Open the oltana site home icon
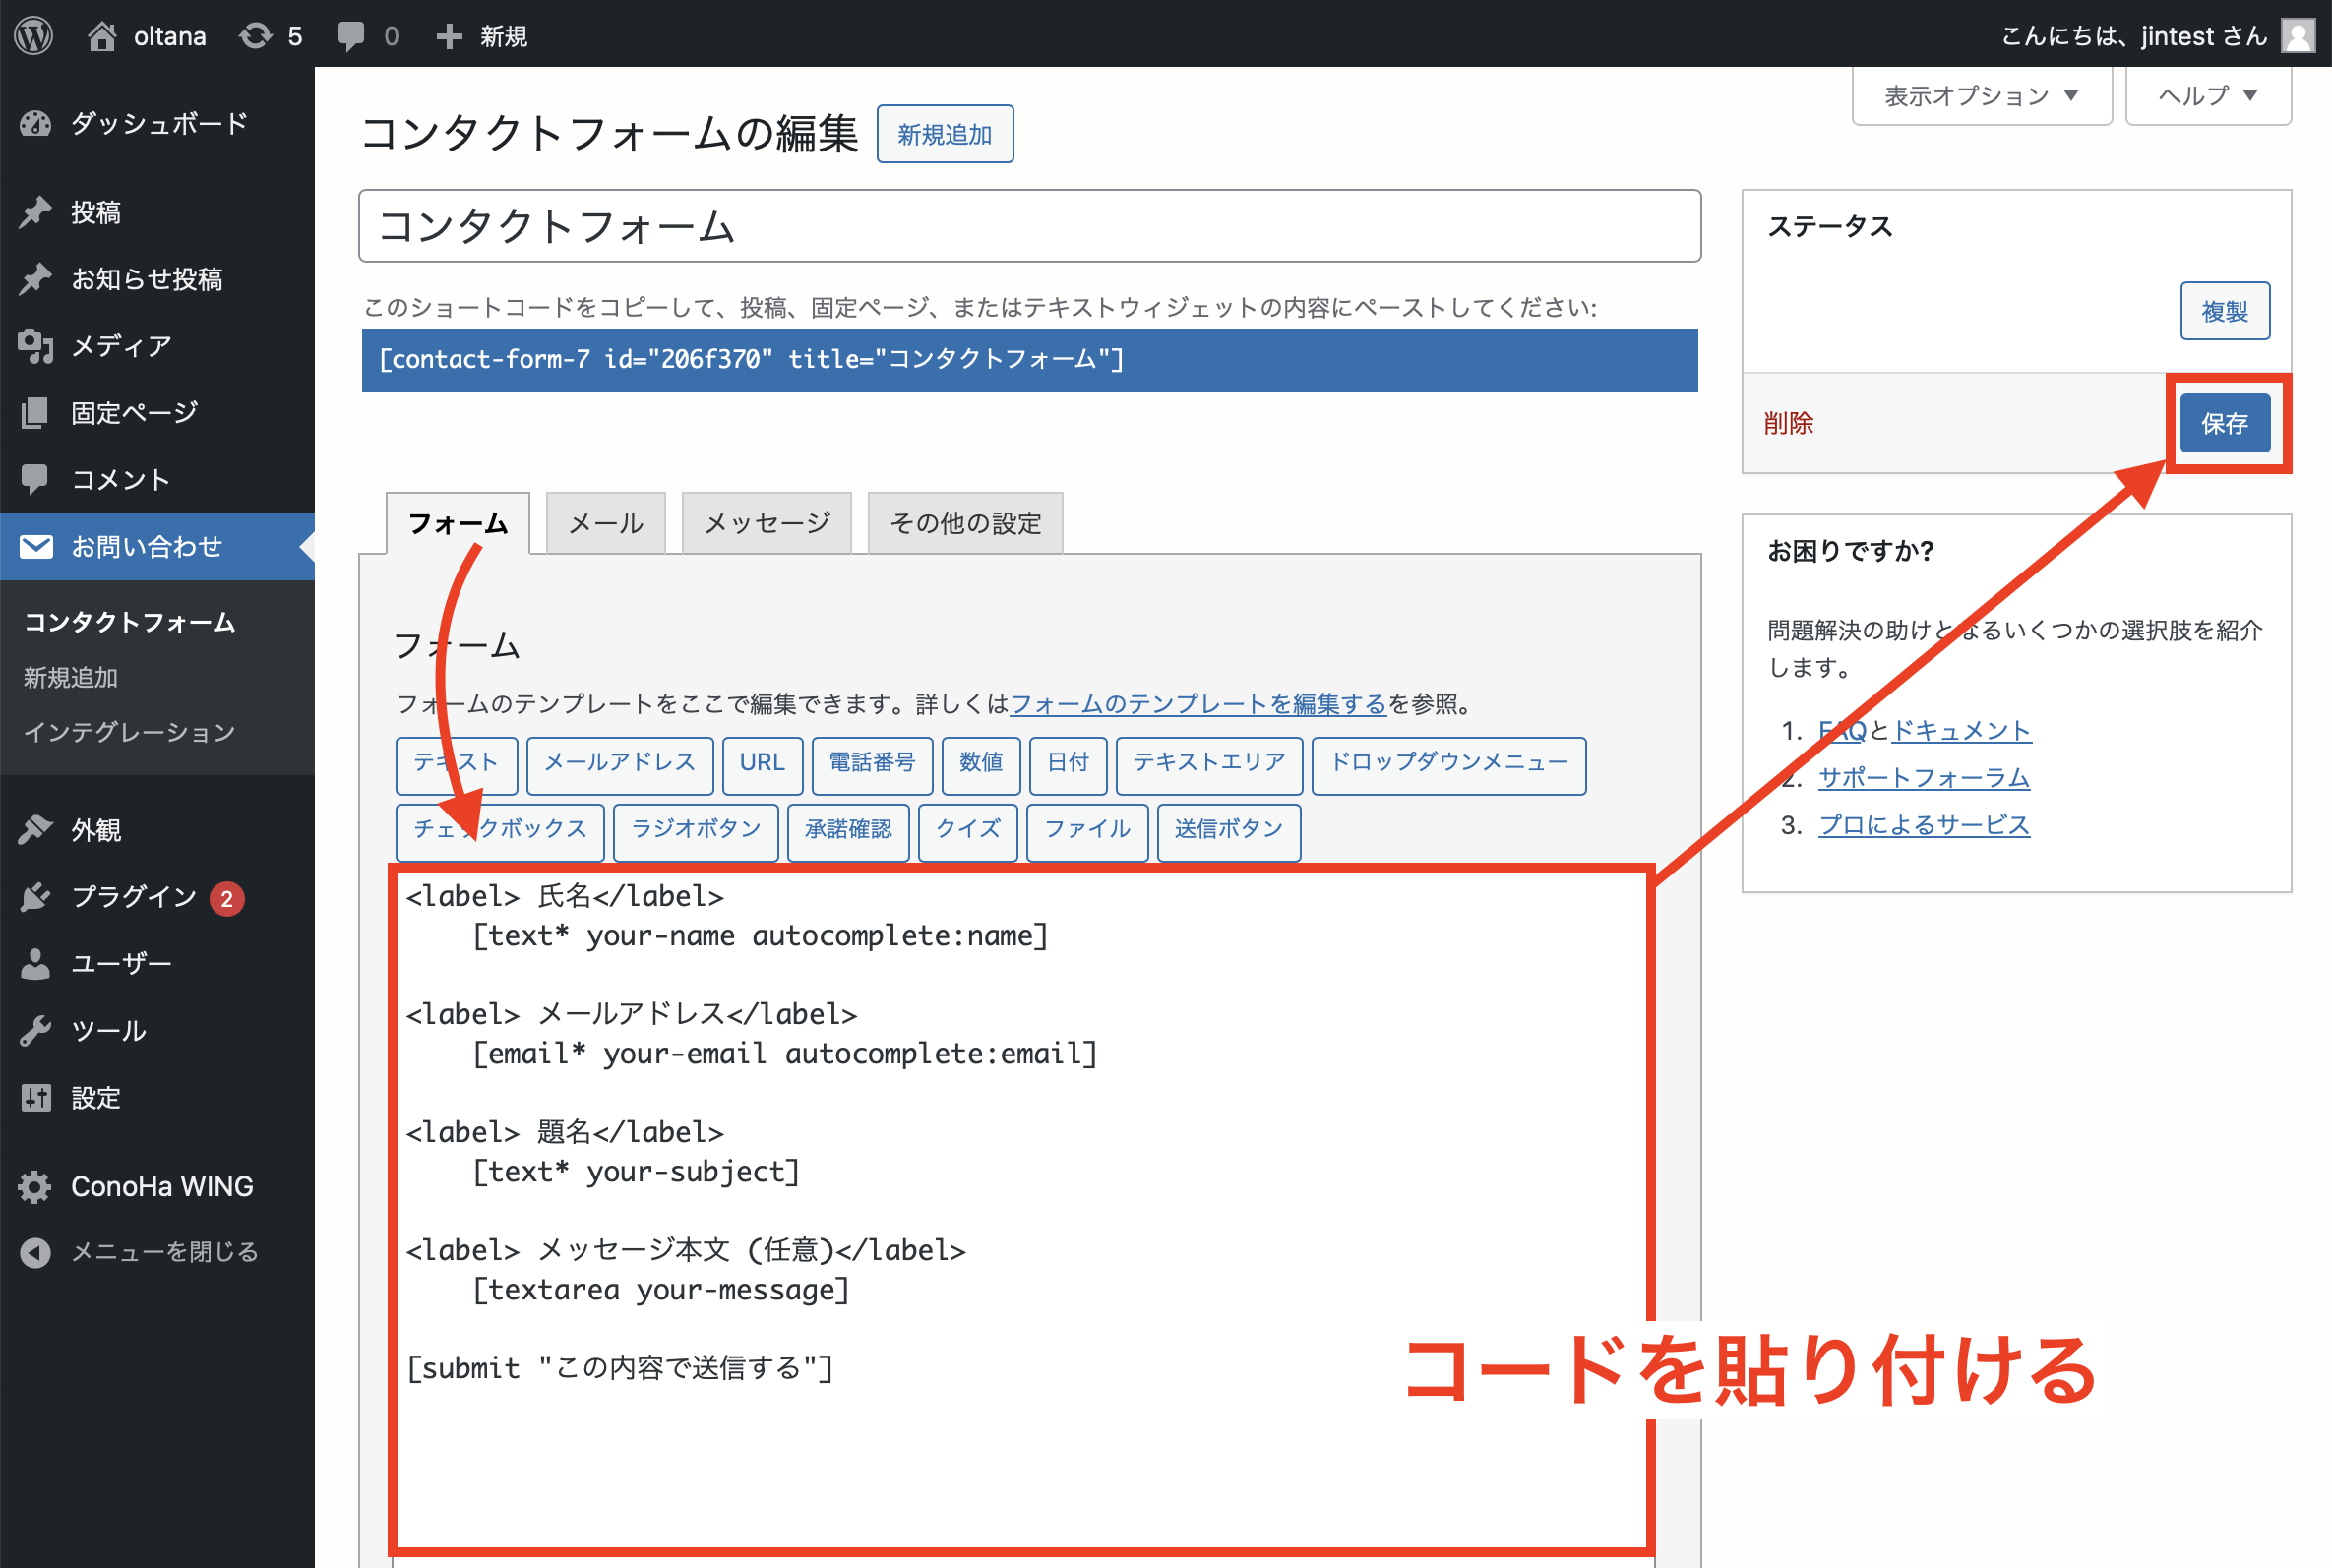2332x1568 pixels. 101,36
